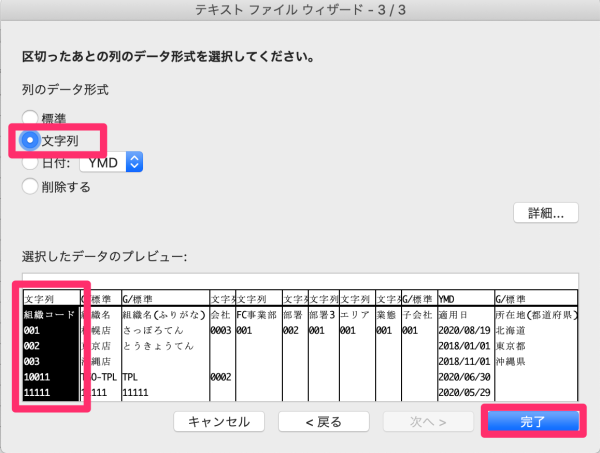
Task: Select the エリア column in preview
Action: click(x=354, y=313)
